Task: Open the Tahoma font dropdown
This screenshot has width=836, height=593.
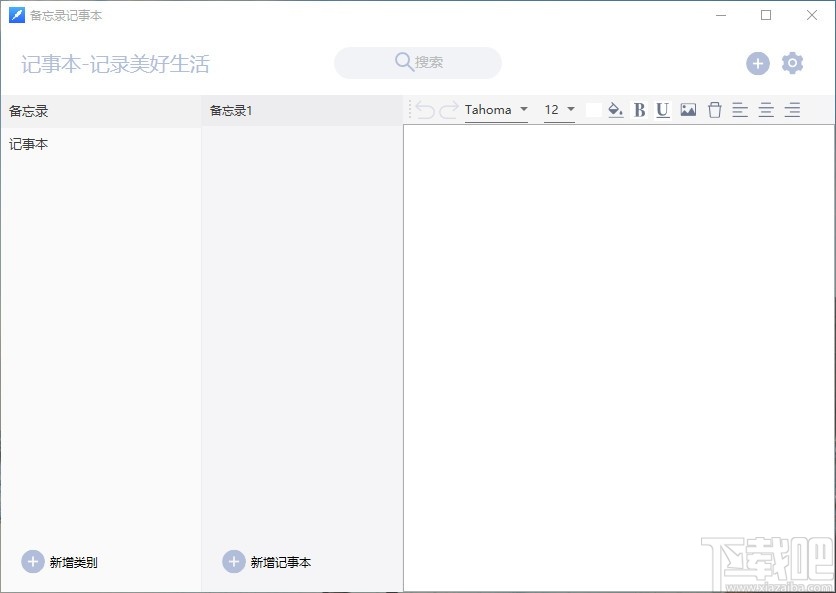Action: (x=496, y=110)
